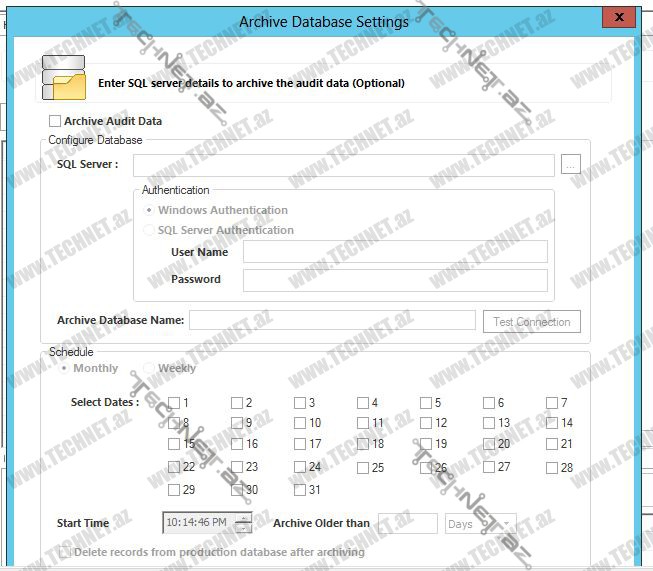Toggle Delete records from production database checkbox

pos(66,552)
